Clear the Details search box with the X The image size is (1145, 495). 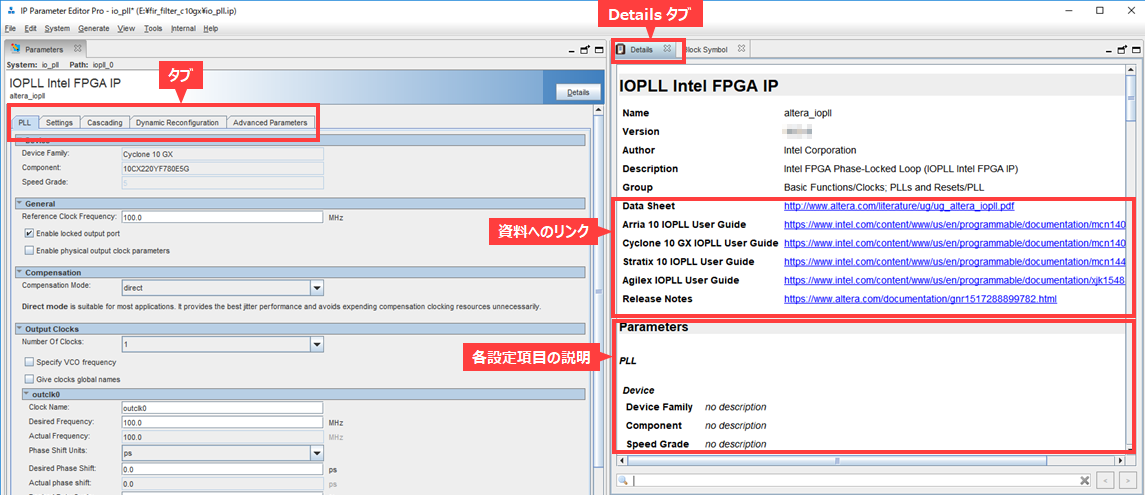click(x=1085, y=480)
